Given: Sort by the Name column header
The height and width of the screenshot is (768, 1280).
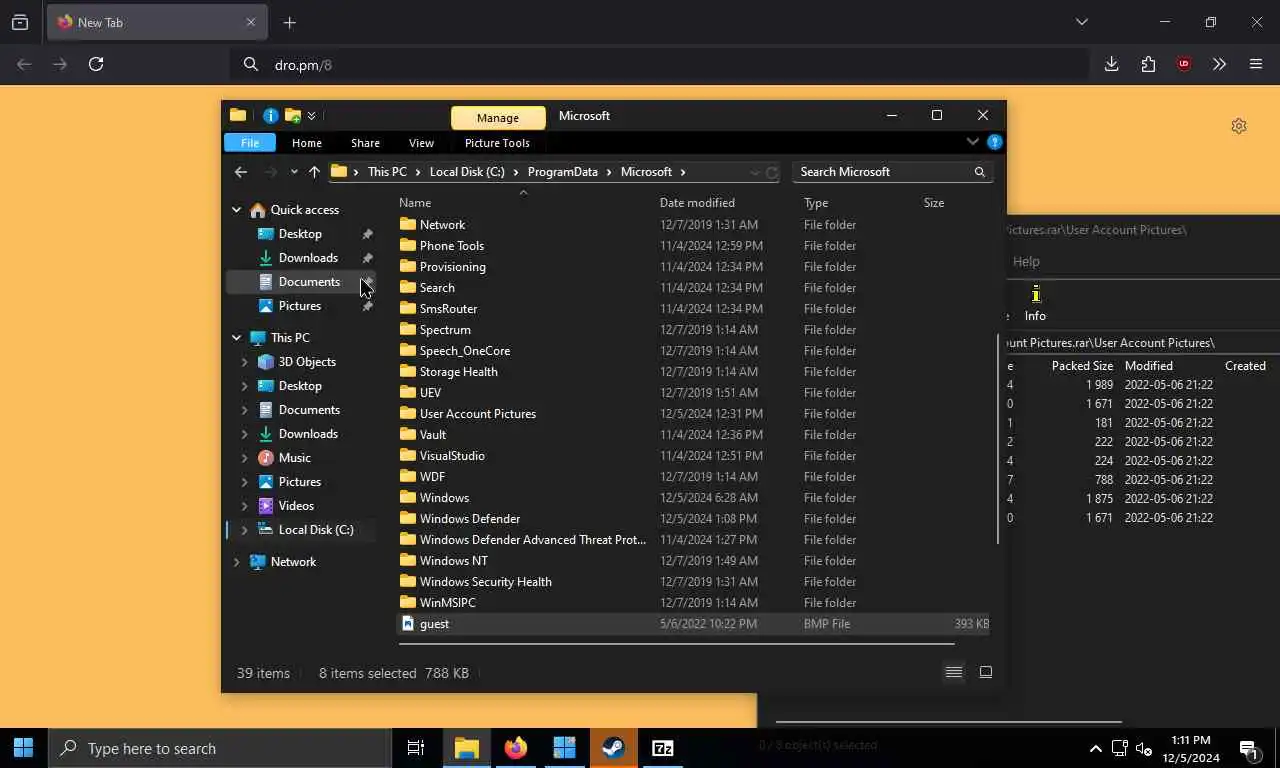Looking at the screenshot, I should [415, 203].
